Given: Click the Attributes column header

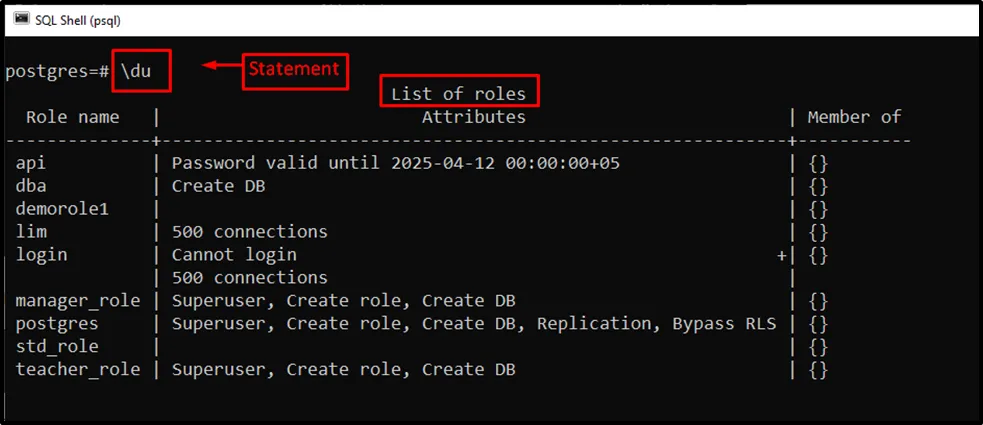Looking at the screenshot, I should pyautogui.click(x=473, y=117).
